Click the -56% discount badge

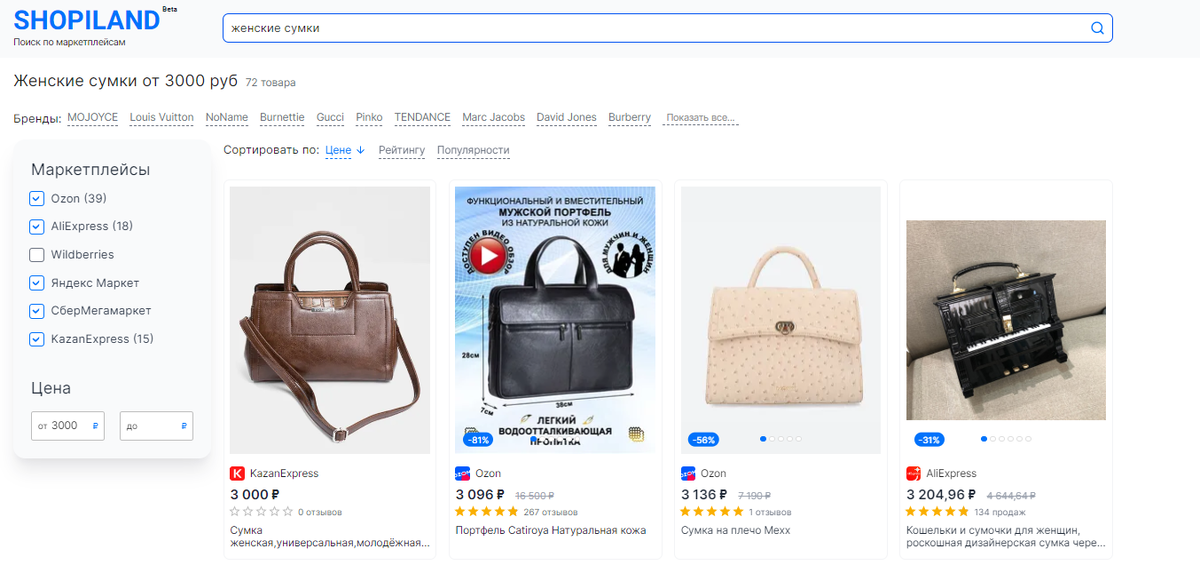[x=704, y=439]
